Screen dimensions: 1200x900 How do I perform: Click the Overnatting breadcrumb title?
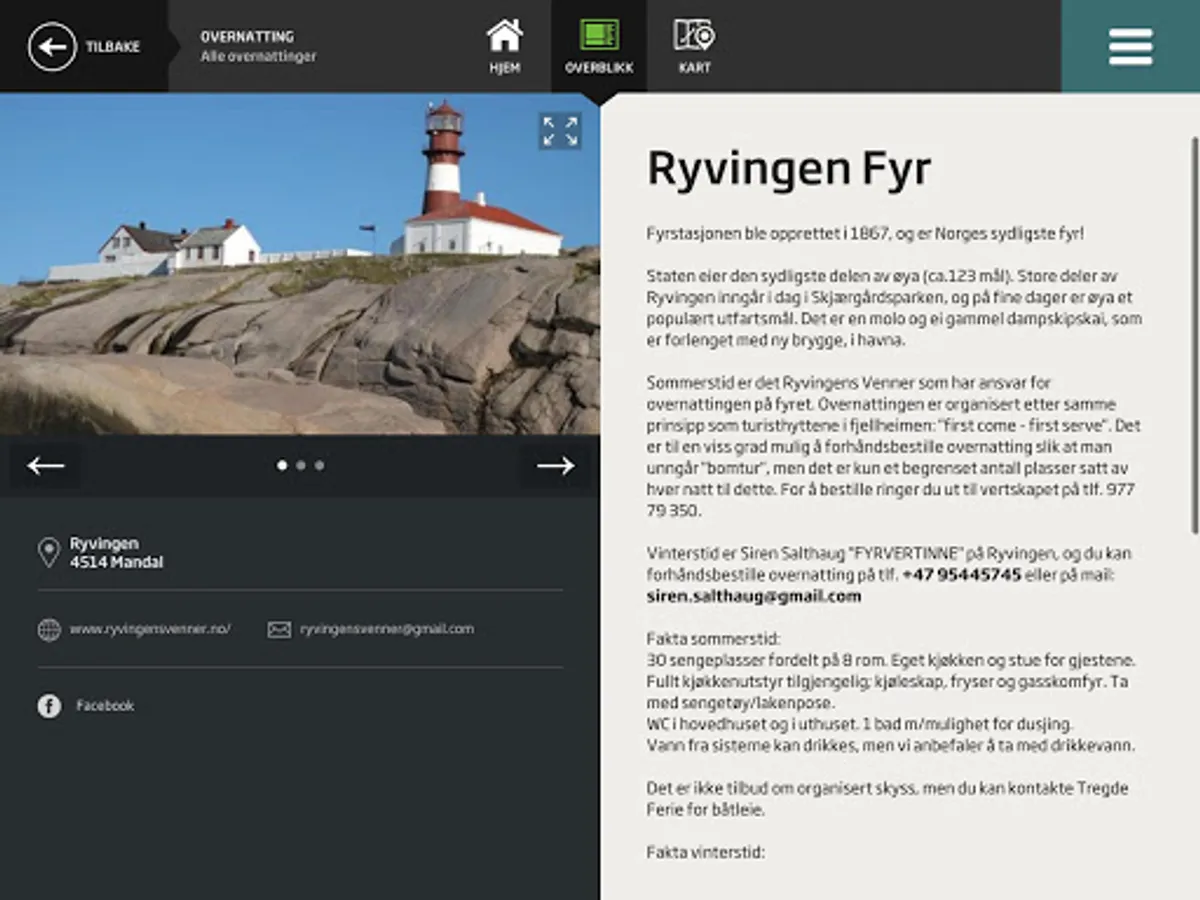tap(247, 37)
